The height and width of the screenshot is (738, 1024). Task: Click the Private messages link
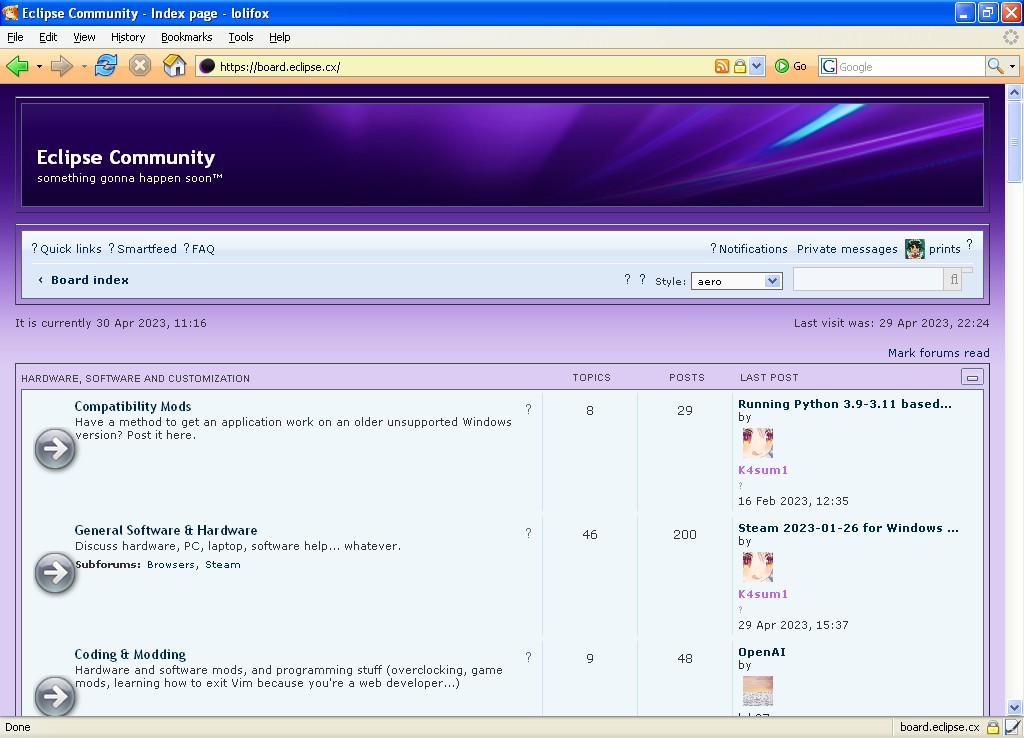pos(846,249)
